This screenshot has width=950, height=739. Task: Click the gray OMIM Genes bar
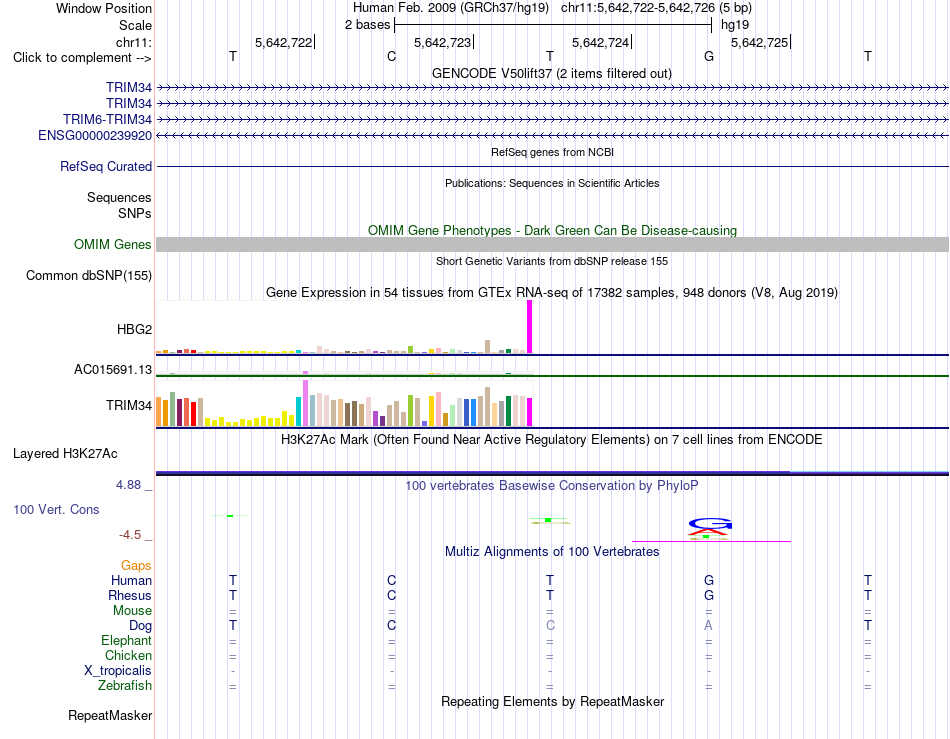click(x=553, y=245)
